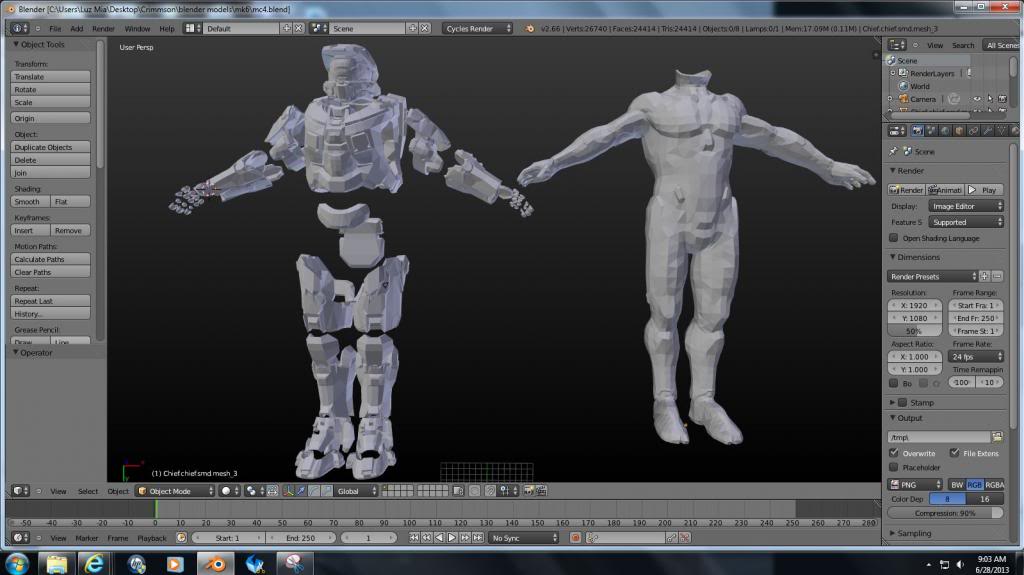
Task: Enable the Placeholder checkbox
Action: [893, 467]
